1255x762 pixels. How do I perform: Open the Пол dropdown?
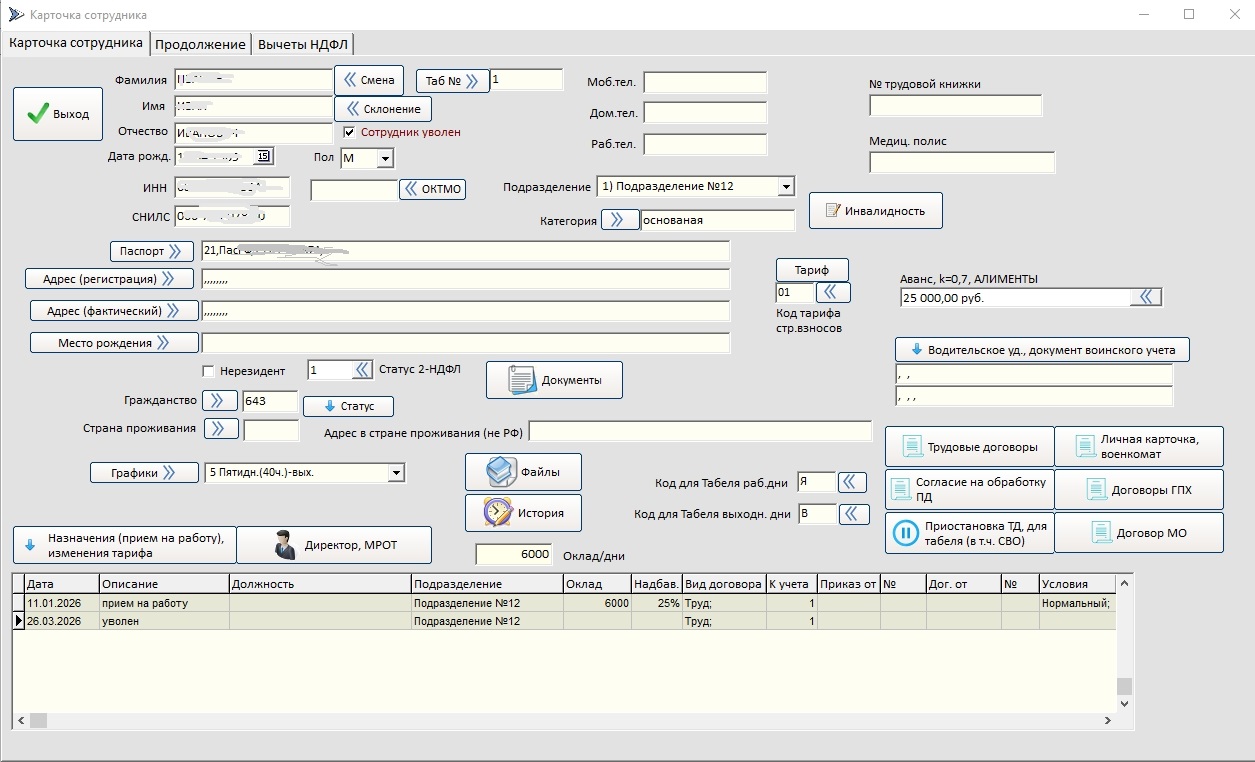click(385, 158)
